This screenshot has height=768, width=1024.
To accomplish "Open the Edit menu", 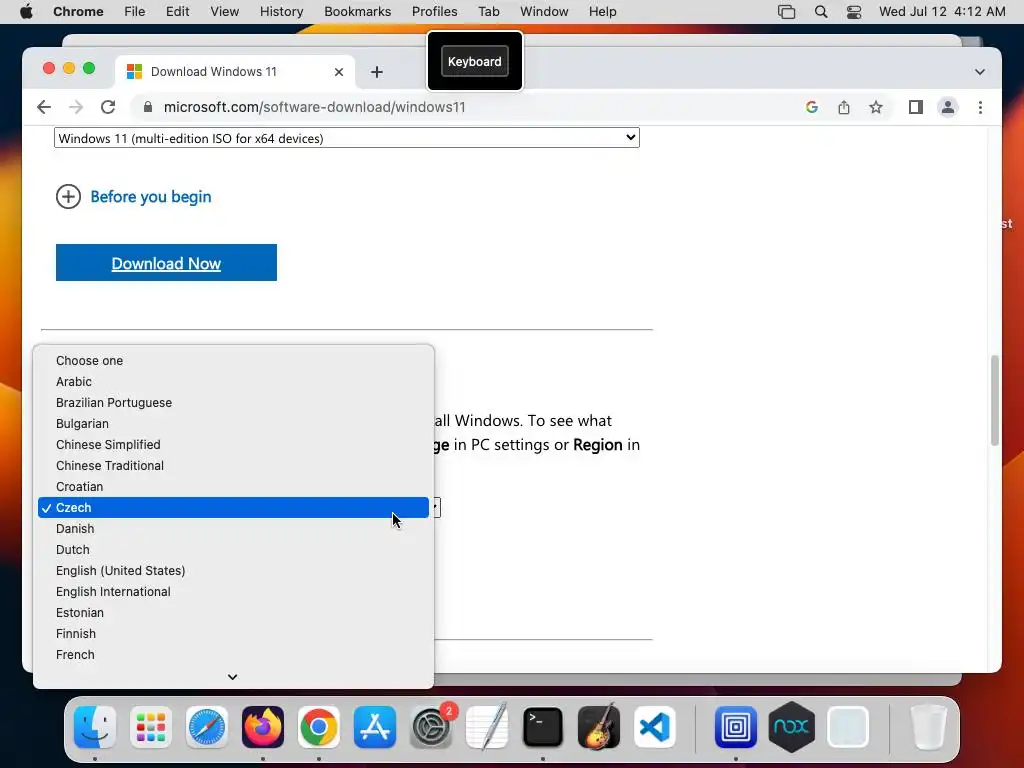I will 177,12.
